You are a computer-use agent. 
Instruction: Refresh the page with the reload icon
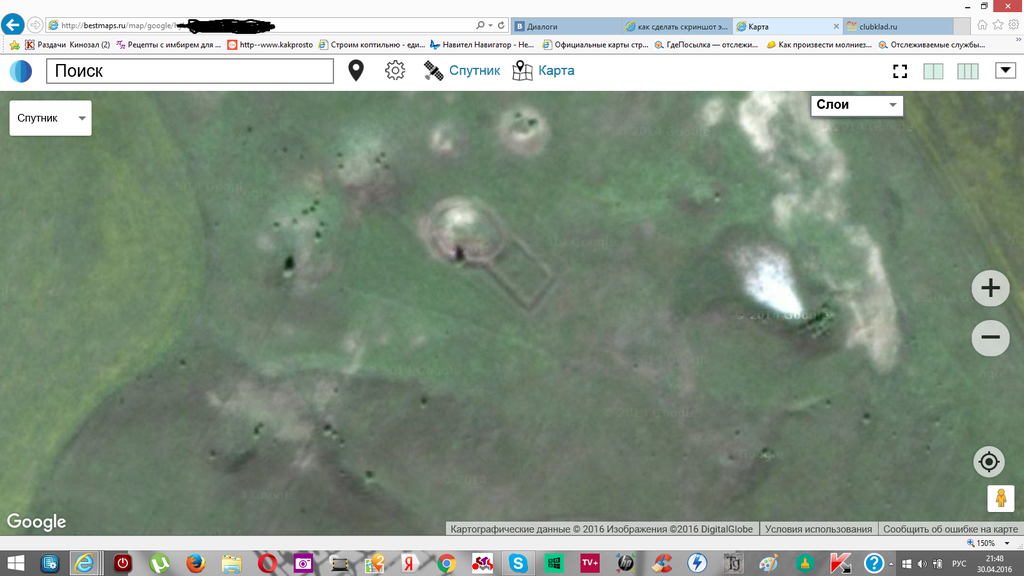pos(501,25)
